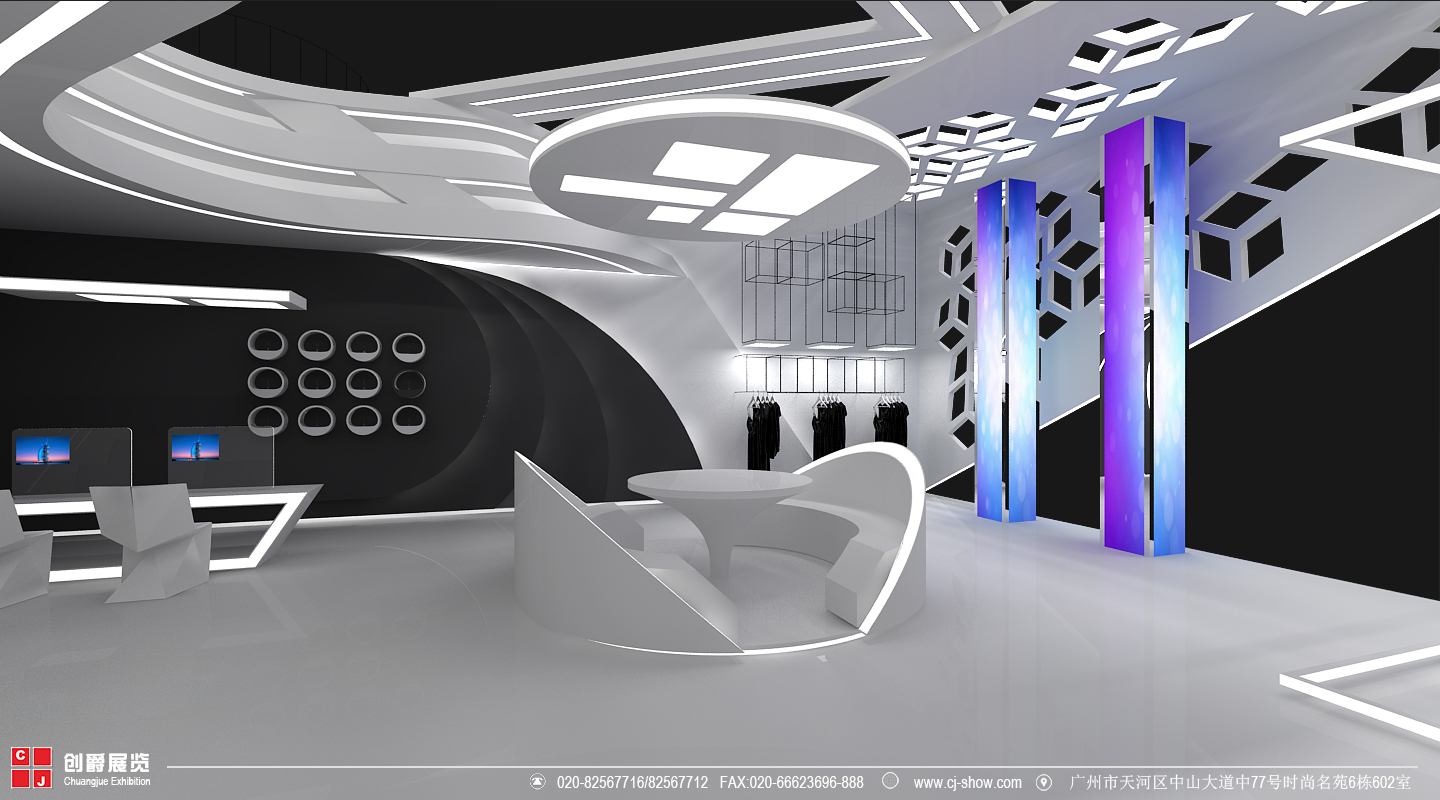Click the telephone icon in the footer
The height and width of the screenshot is (800, 1440).
click(537, 781)
